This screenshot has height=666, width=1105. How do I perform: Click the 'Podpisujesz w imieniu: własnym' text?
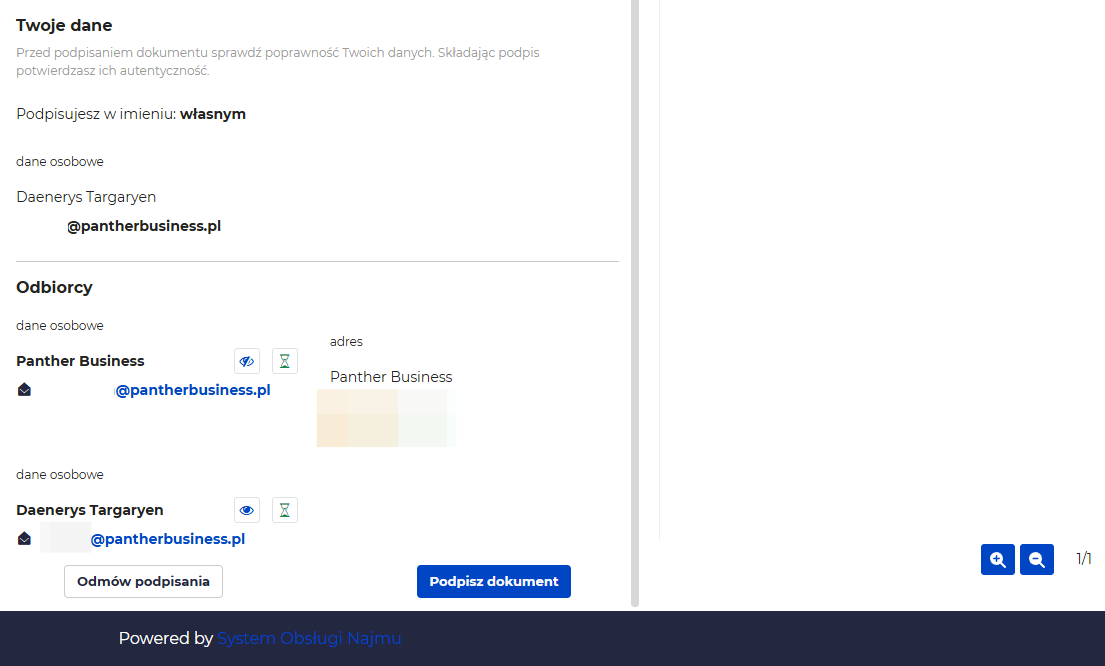[131, 114]
